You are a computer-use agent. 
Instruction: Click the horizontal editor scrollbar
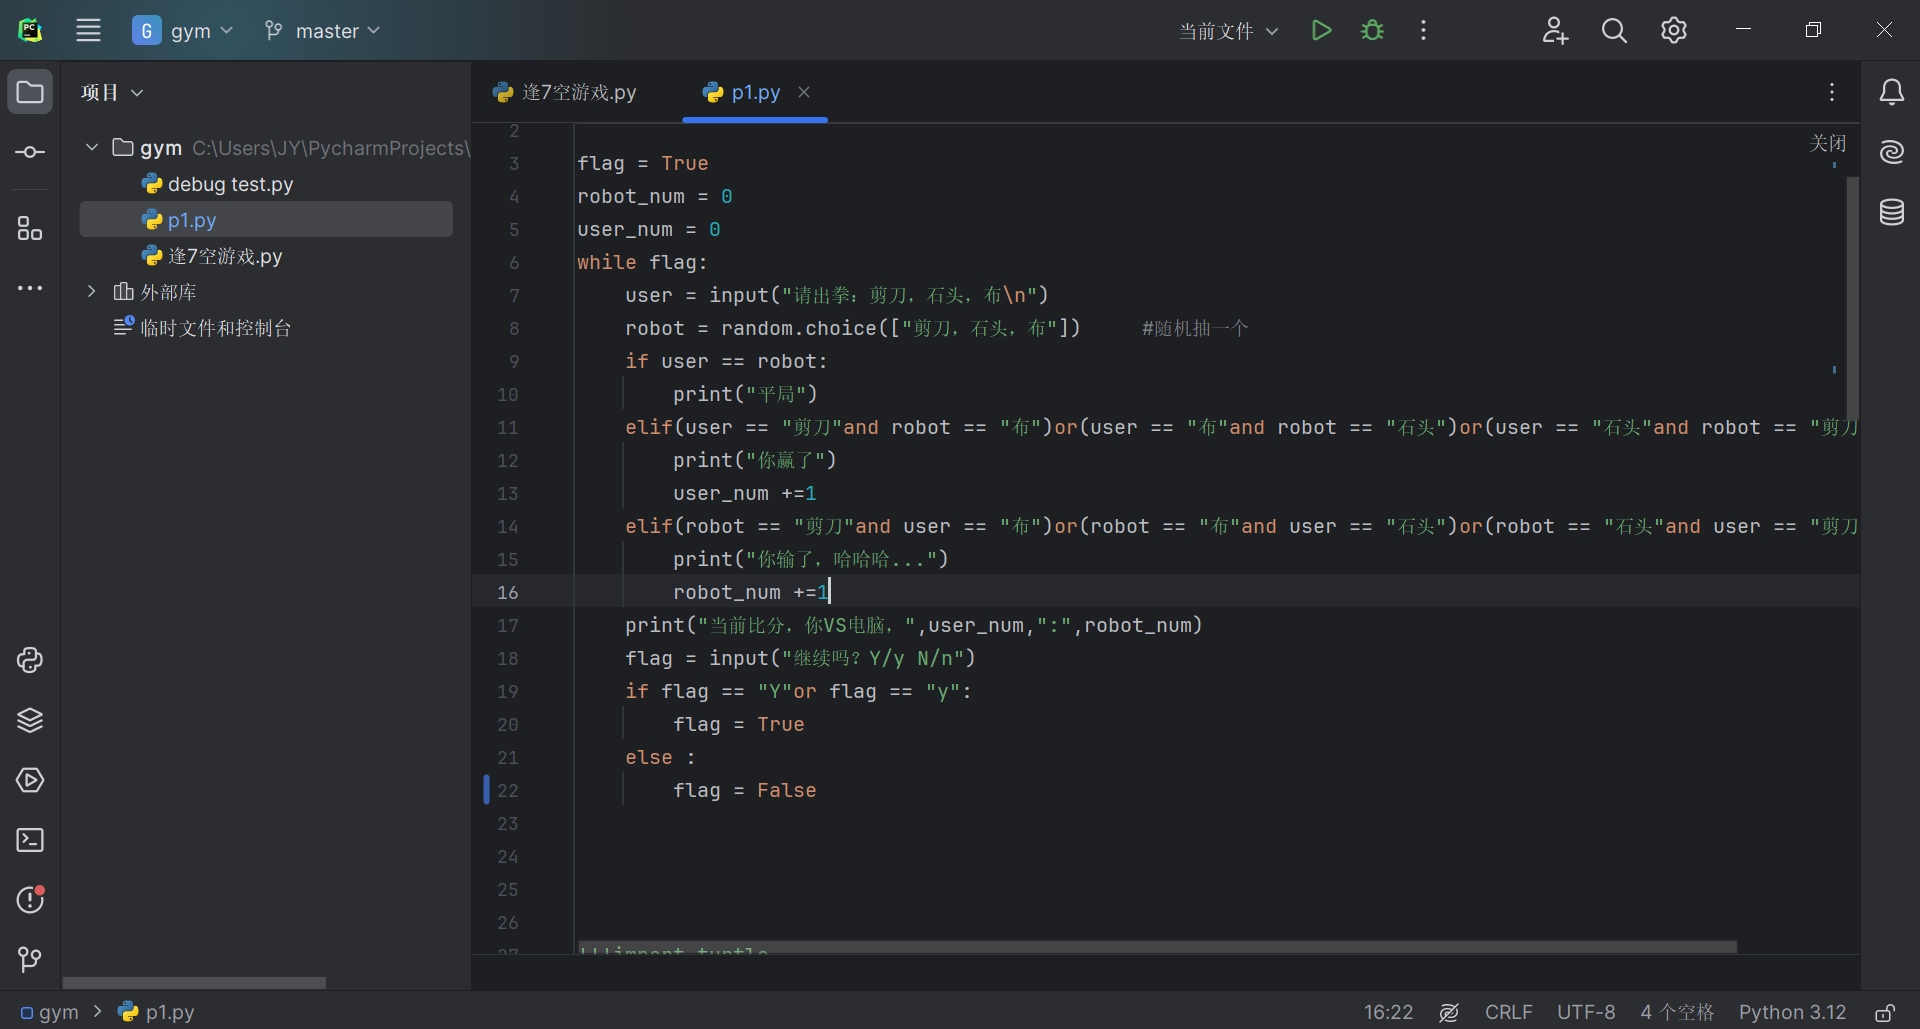tap(1157, 946)
